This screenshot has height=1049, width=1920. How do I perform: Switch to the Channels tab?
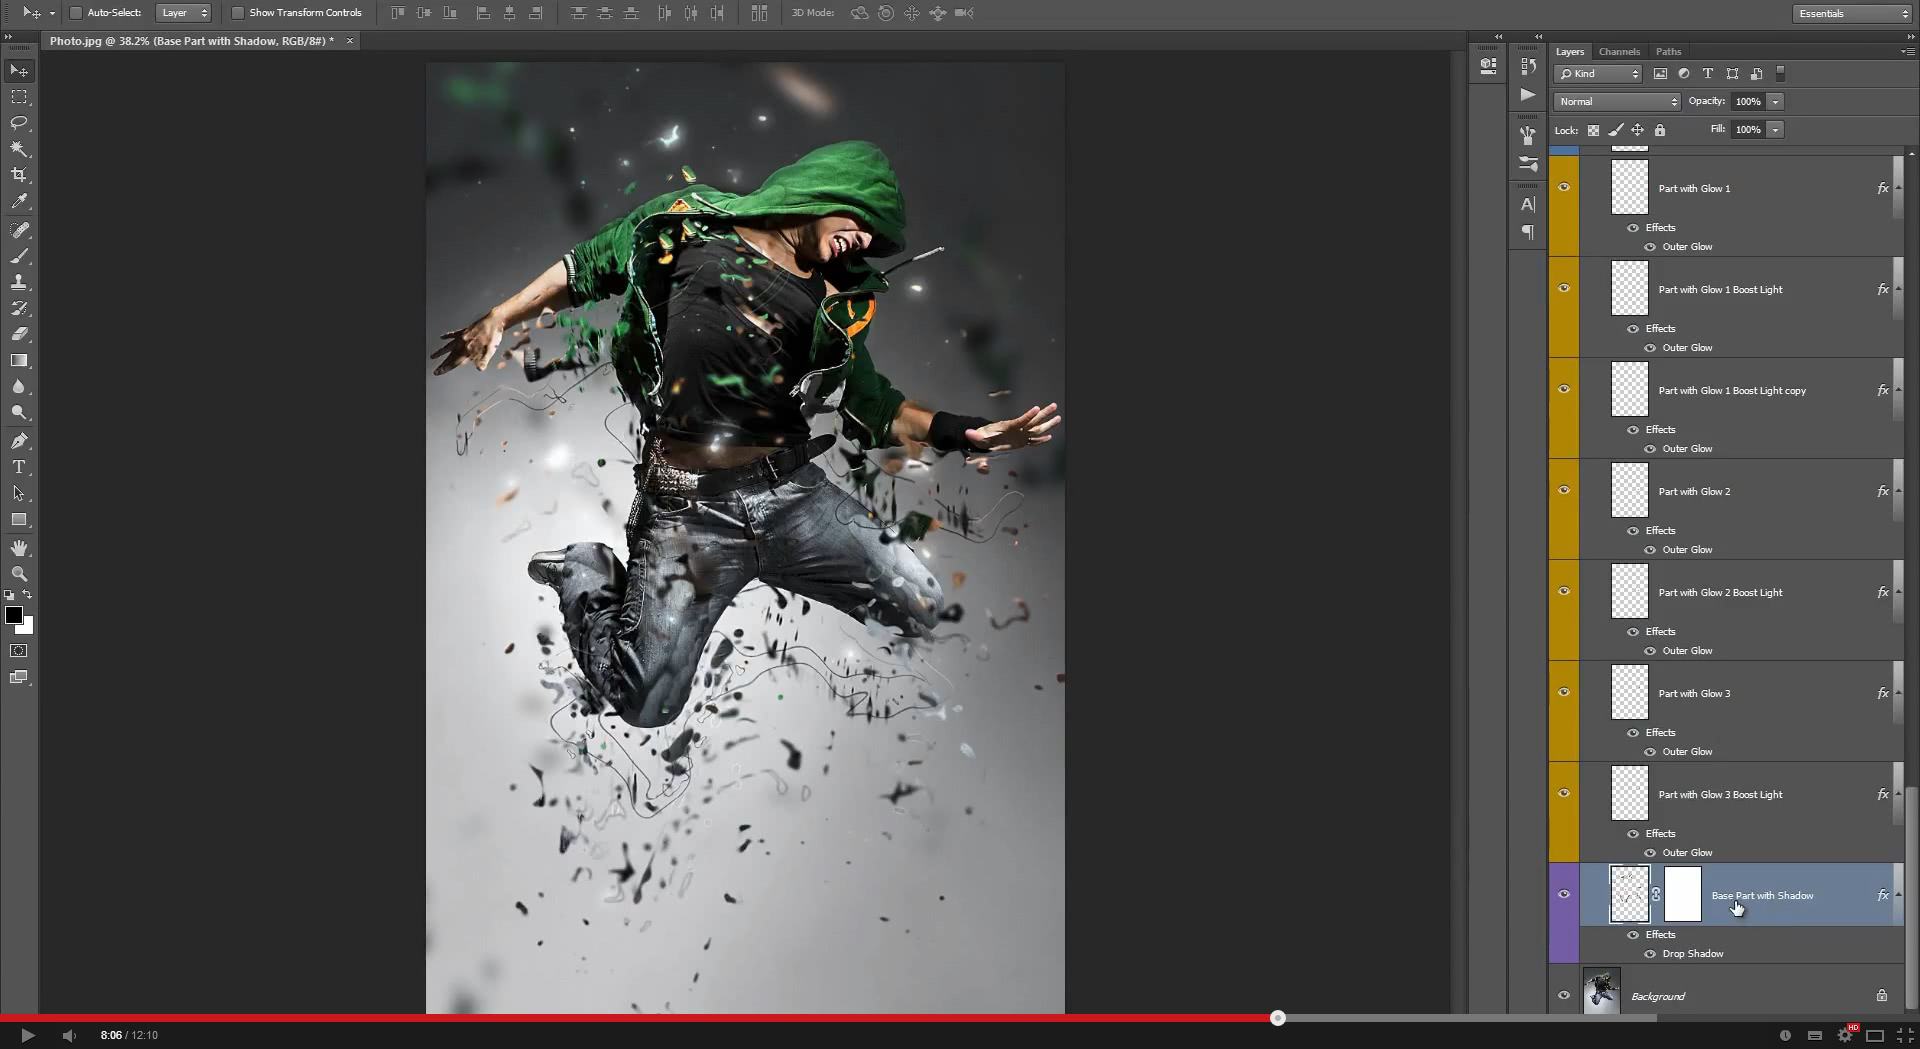tap(1619, 52)
